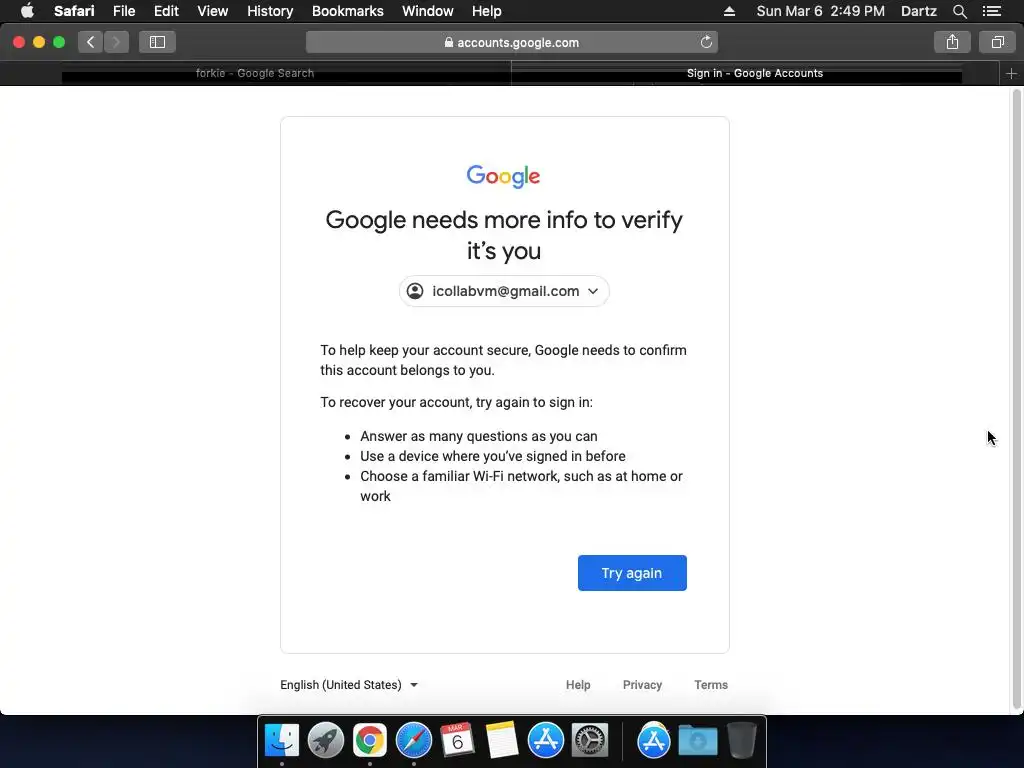Screen dimensions: 1024x768
Task: Click the lock icon in the address bar
Action: (449, 42)
